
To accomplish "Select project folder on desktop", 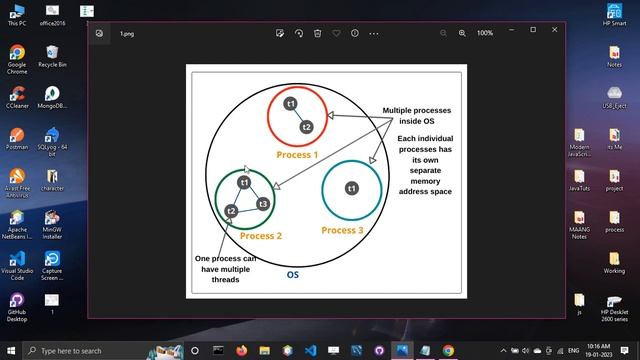I will [614, 180].
